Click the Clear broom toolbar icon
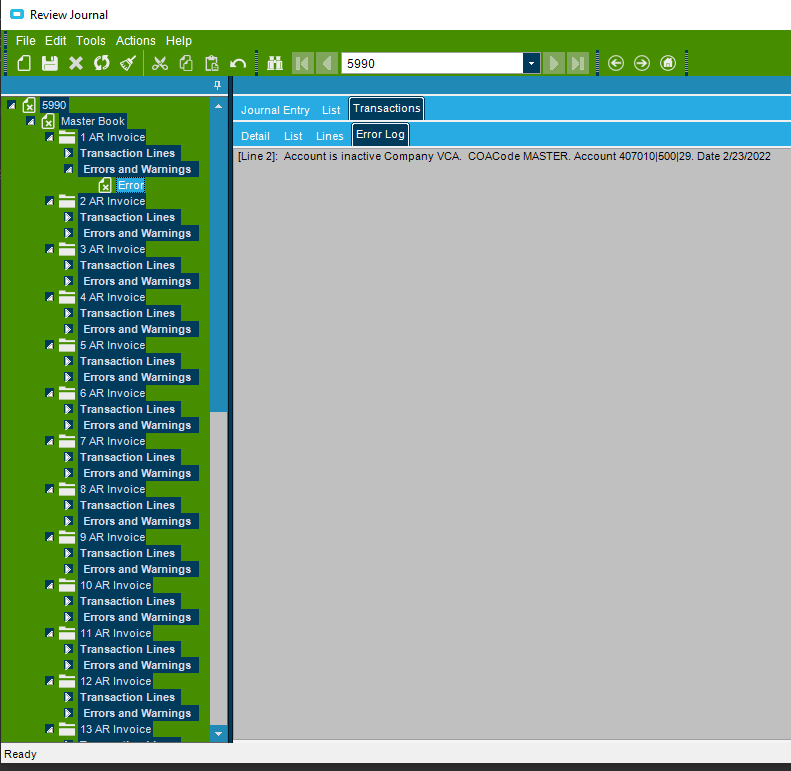 pyautogui.click(x=128, y=64)
